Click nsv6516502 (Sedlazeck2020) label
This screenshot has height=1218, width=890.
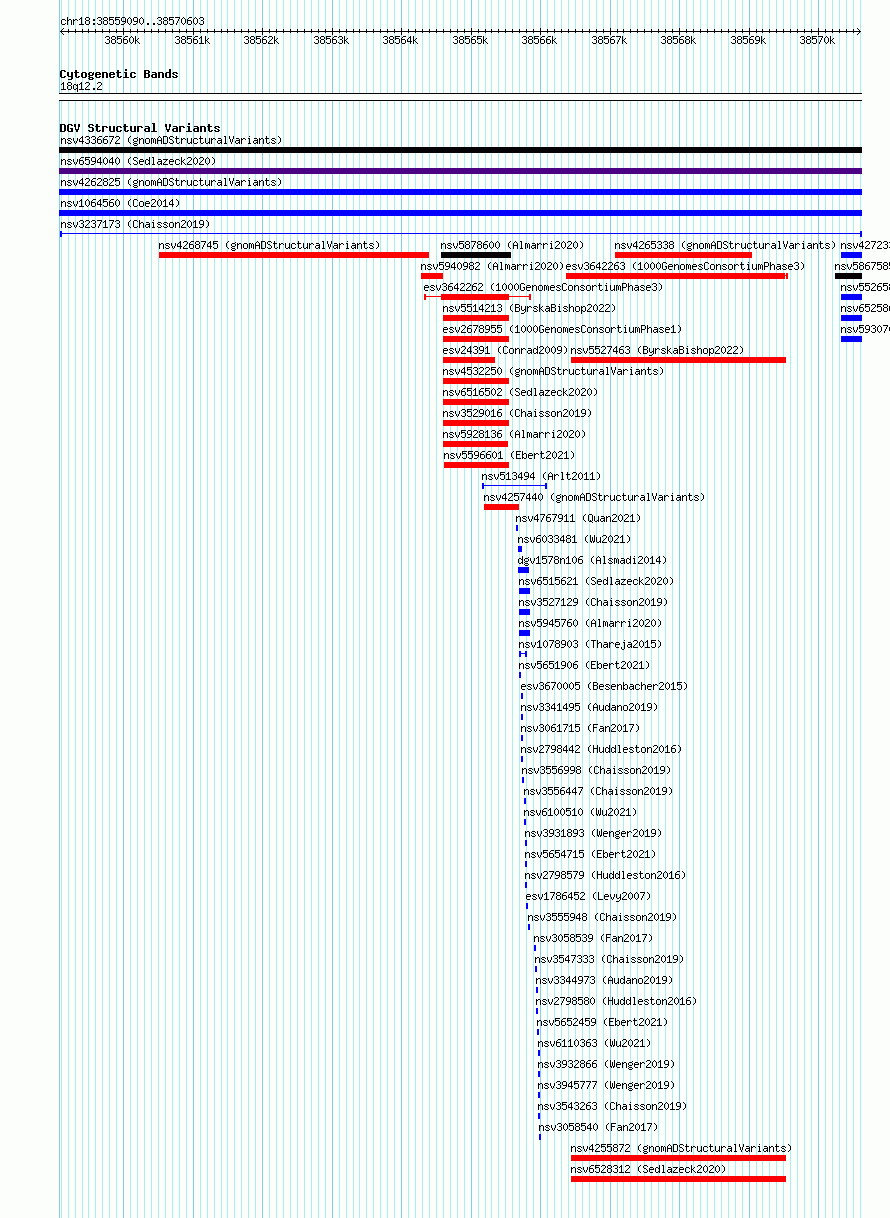[x=521, y=392]
